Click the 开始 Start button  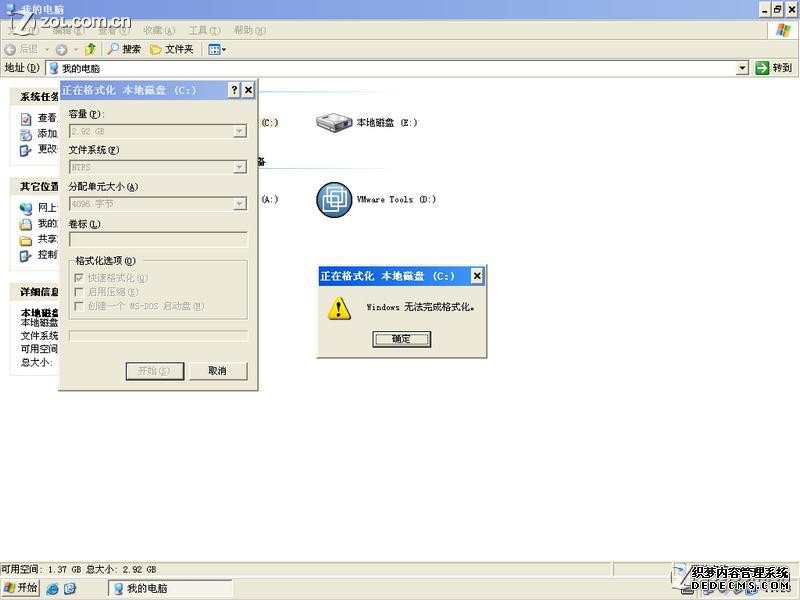20,588
